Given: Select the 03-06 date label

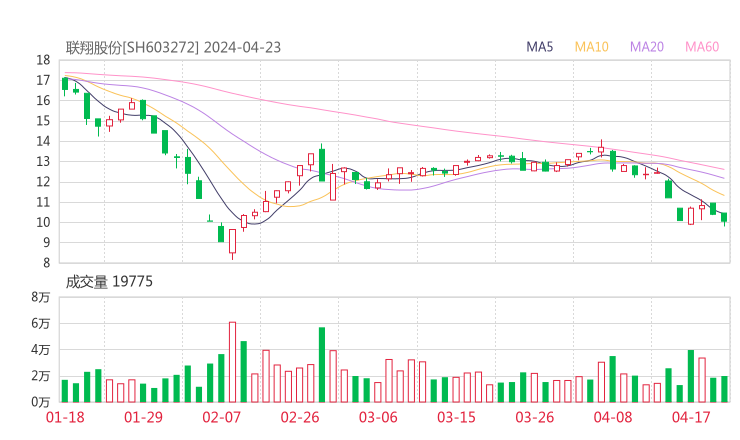Looking at the screenshot, I should coord(377,418).
